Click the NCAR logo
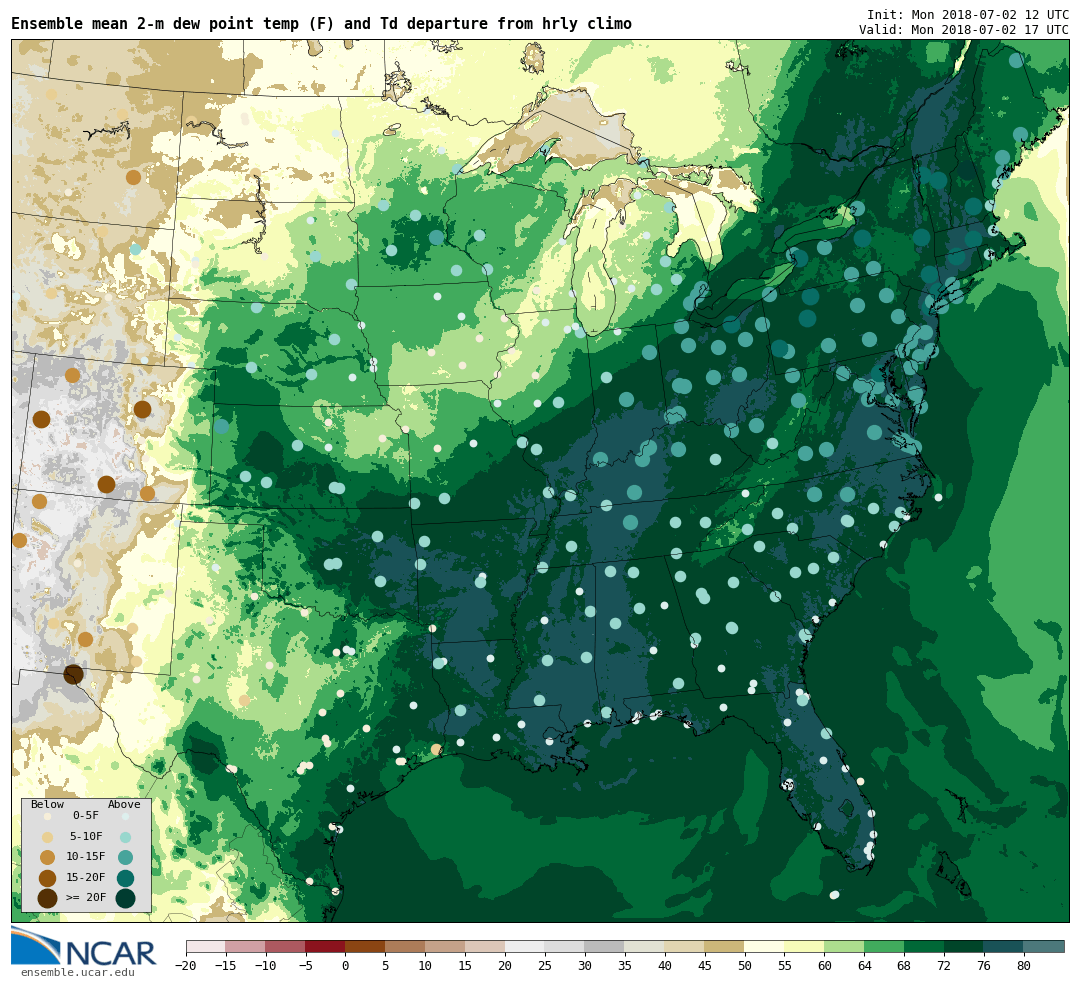This screenshot has height=985, width=1080. click(83, 946)
